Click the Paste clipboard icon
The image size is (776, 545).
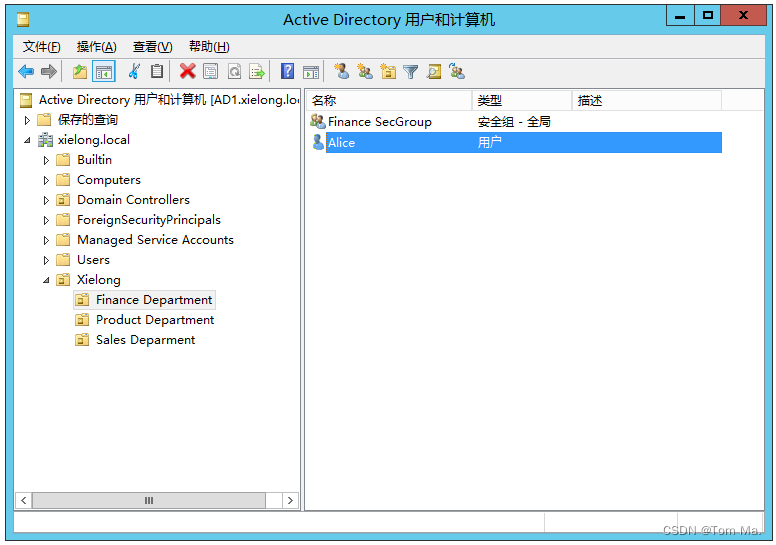point(157,71)
